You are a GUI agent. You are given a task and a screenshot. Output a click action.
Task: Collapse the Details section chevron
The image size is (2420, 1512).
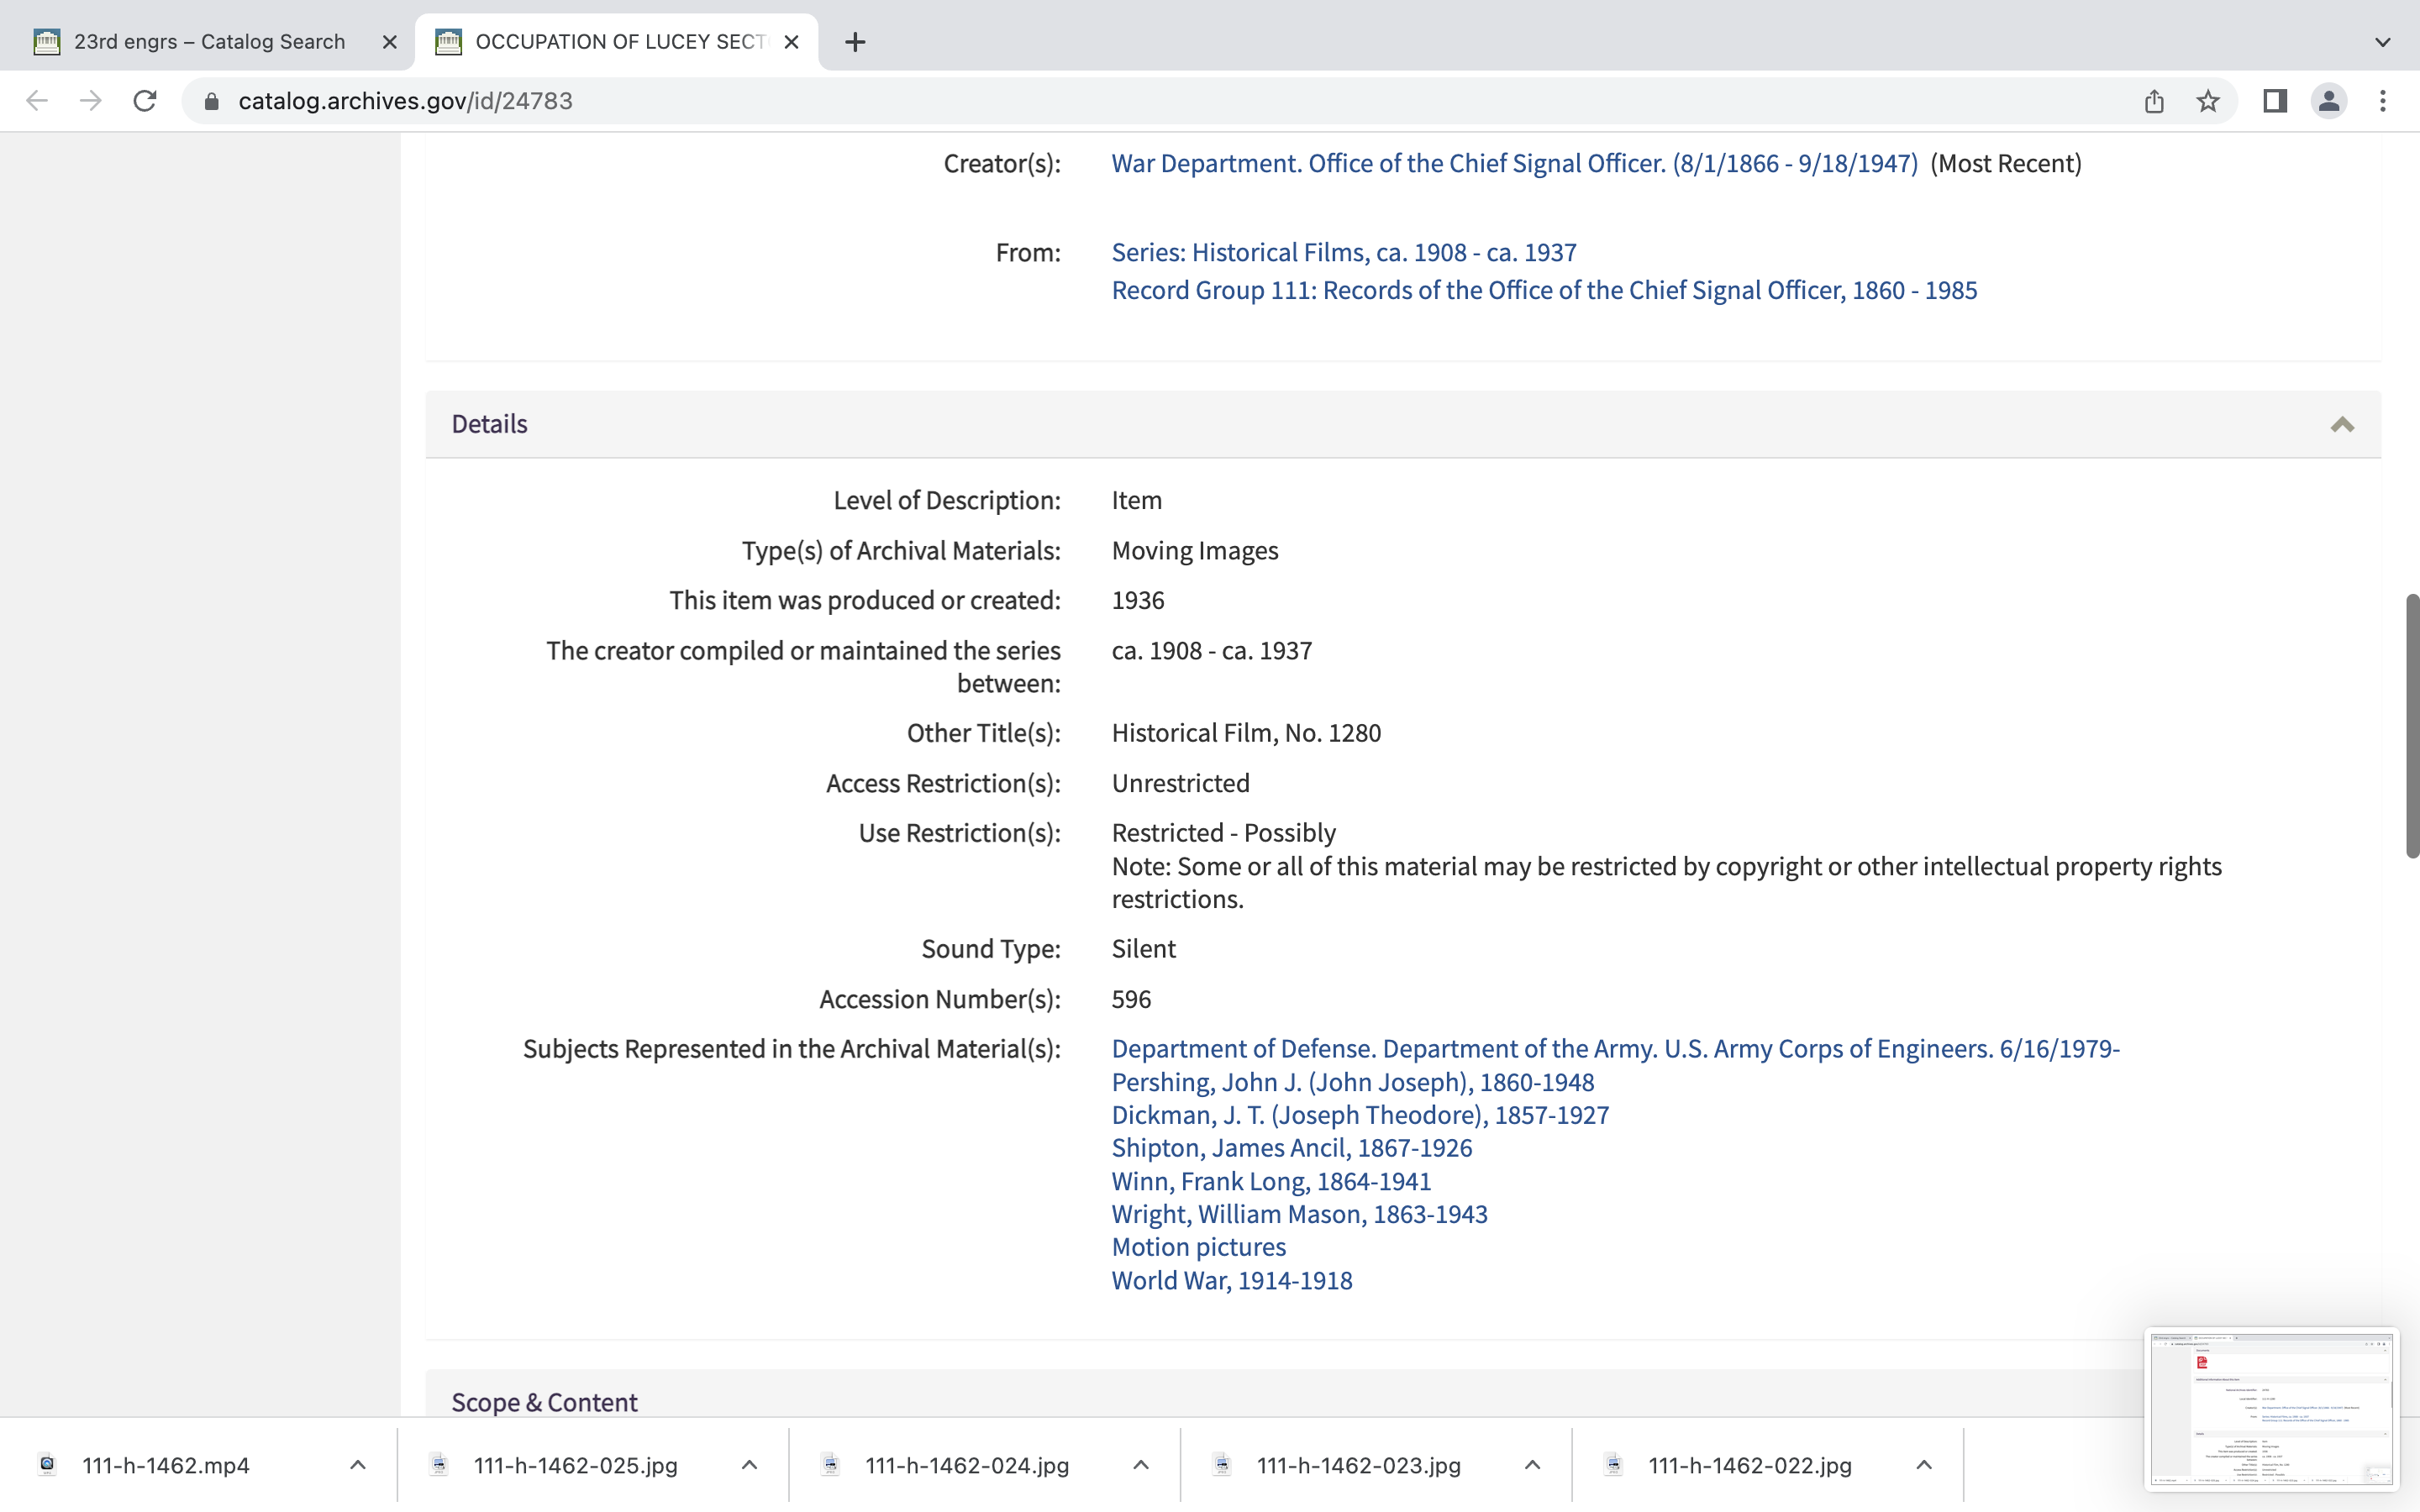coord(2342,425)
